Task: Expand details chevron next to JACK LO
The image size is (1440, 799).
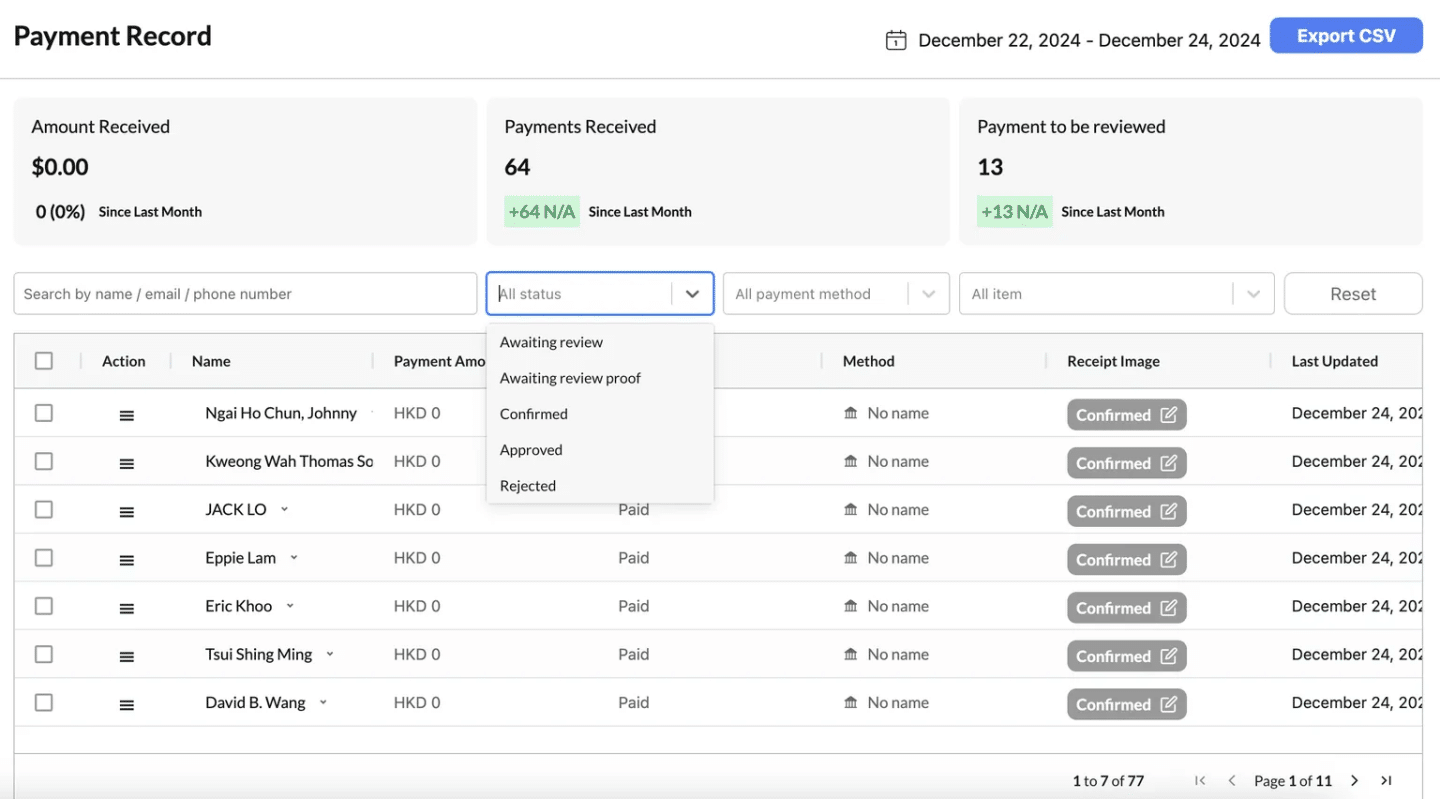Action: coord(284,509)
